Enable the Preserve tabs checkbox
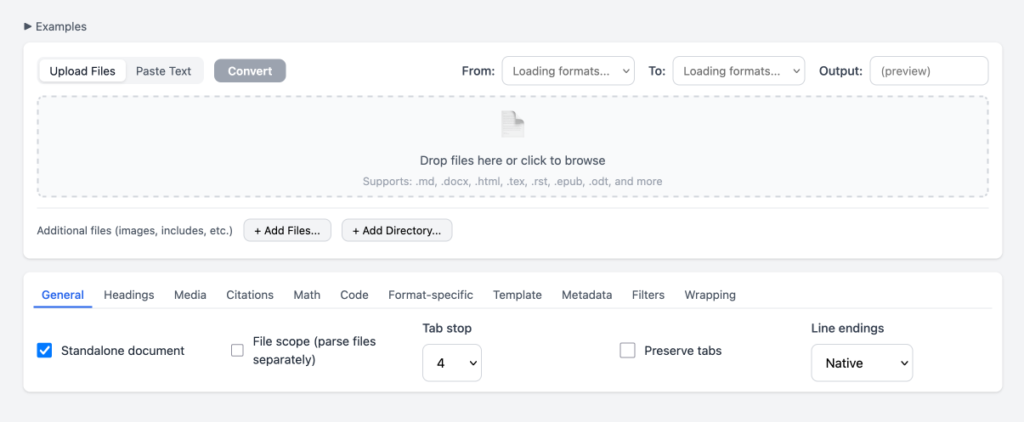 (628, 350)
